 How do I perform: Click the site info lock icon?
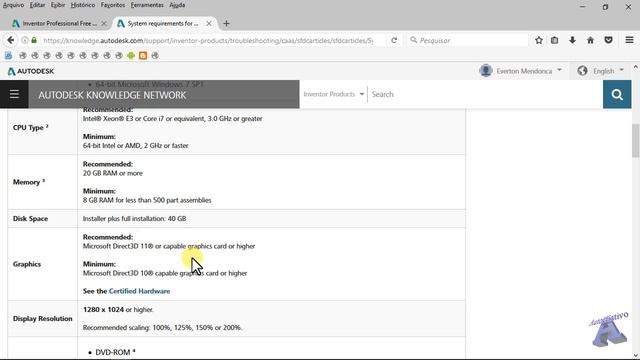pyautogui.click(x=34, y=40)
